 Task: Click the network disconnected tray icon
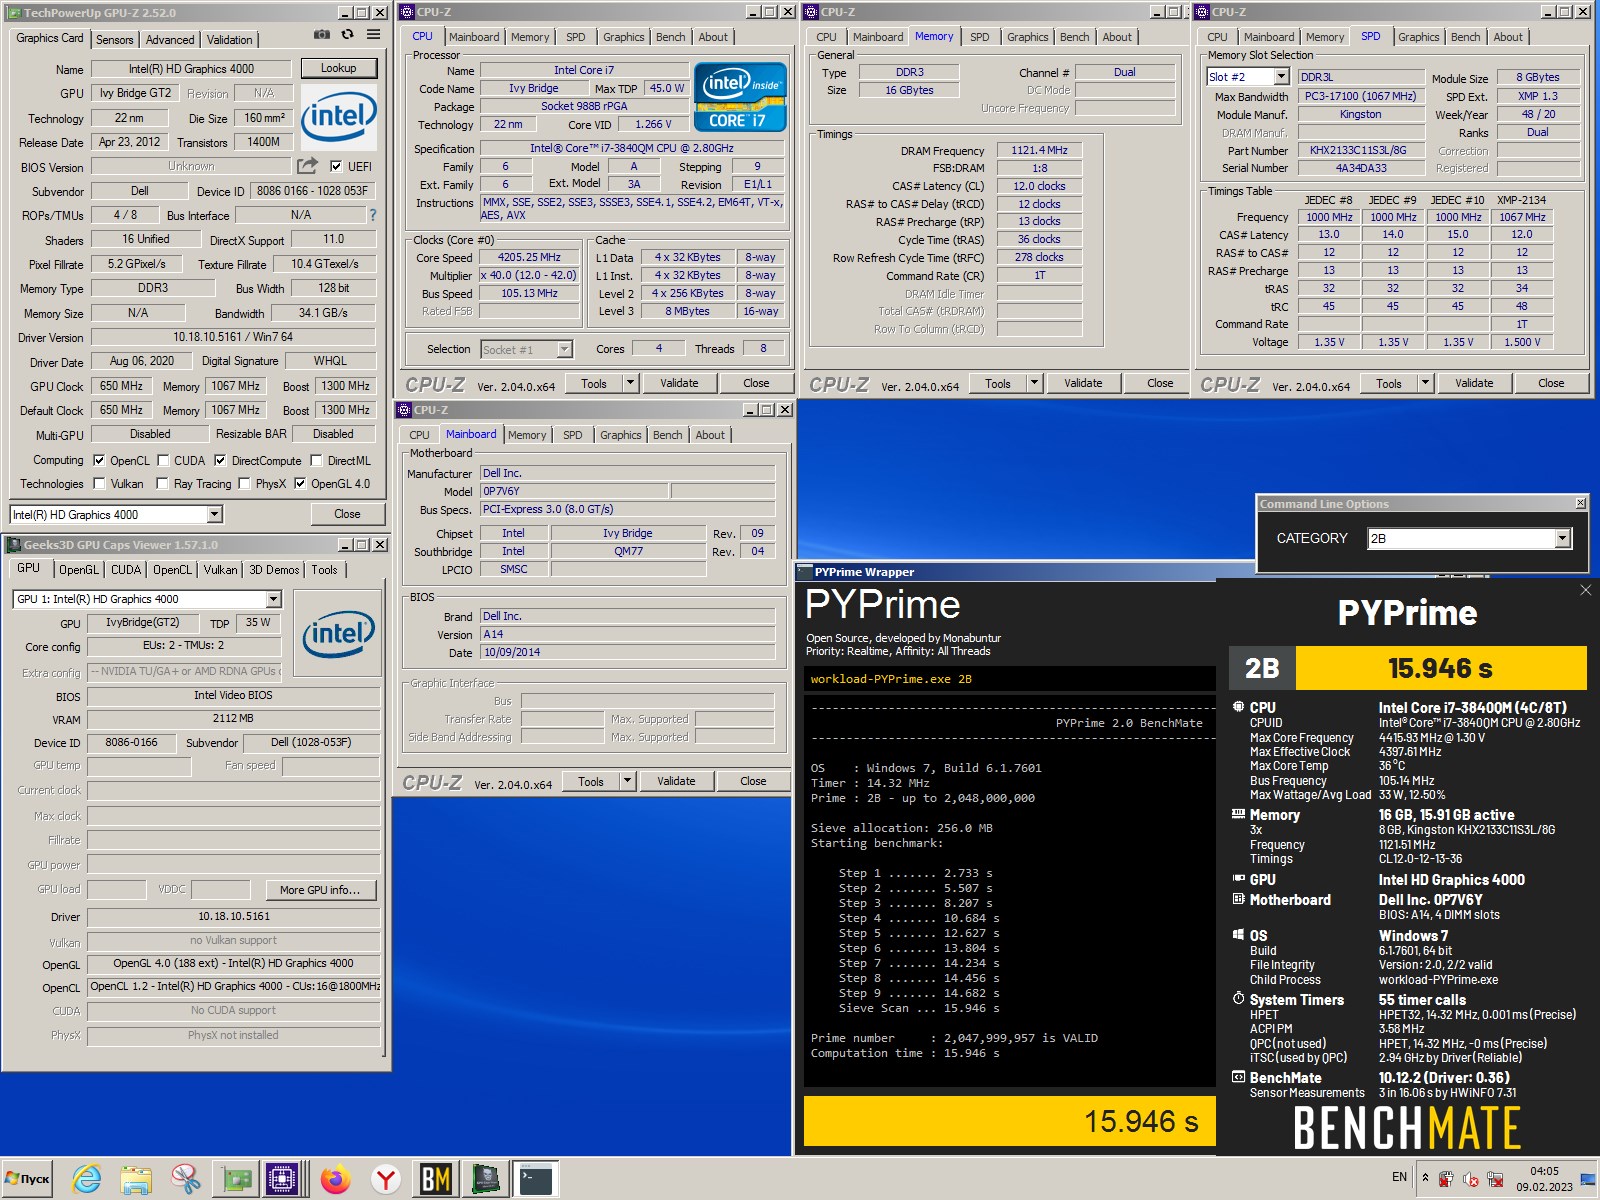click(1495, 1179)
